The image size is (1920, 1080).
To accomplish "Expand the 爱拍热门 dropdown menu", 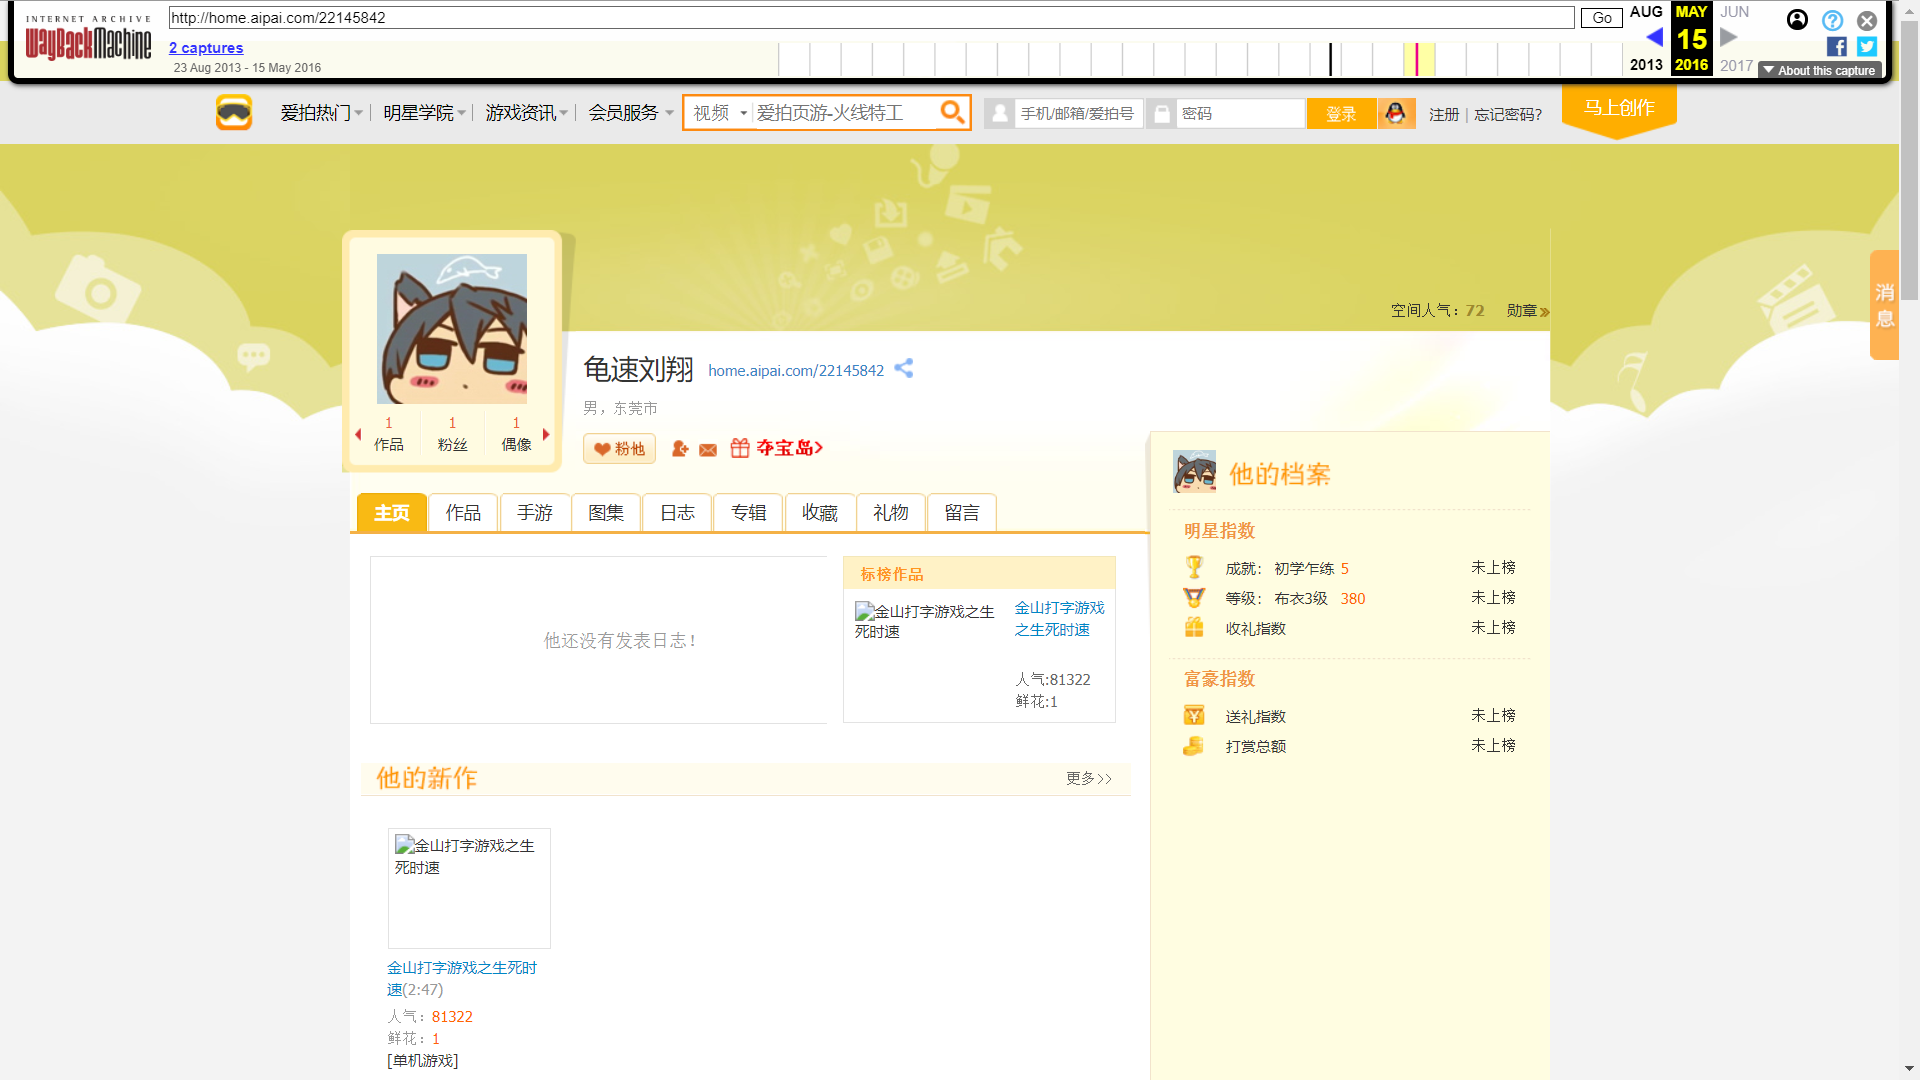I will pyautogui.click(x=321, y=113).
